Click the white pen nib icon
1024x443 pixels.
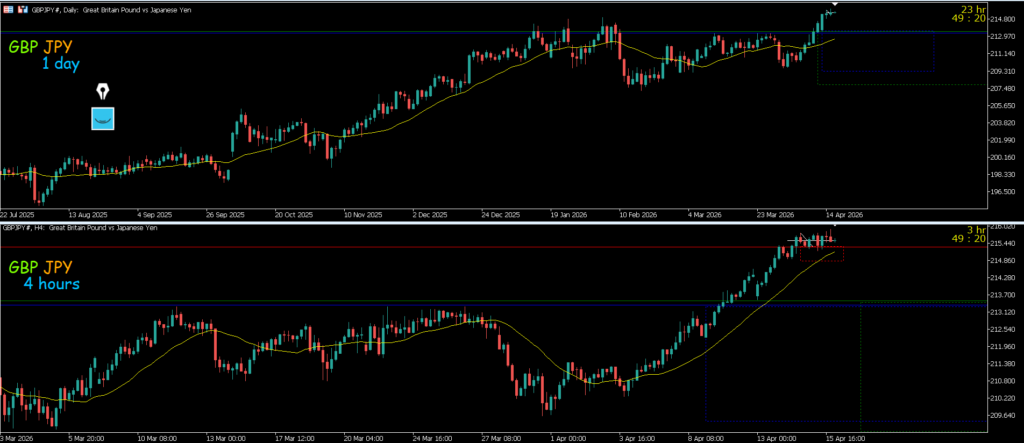103,92
